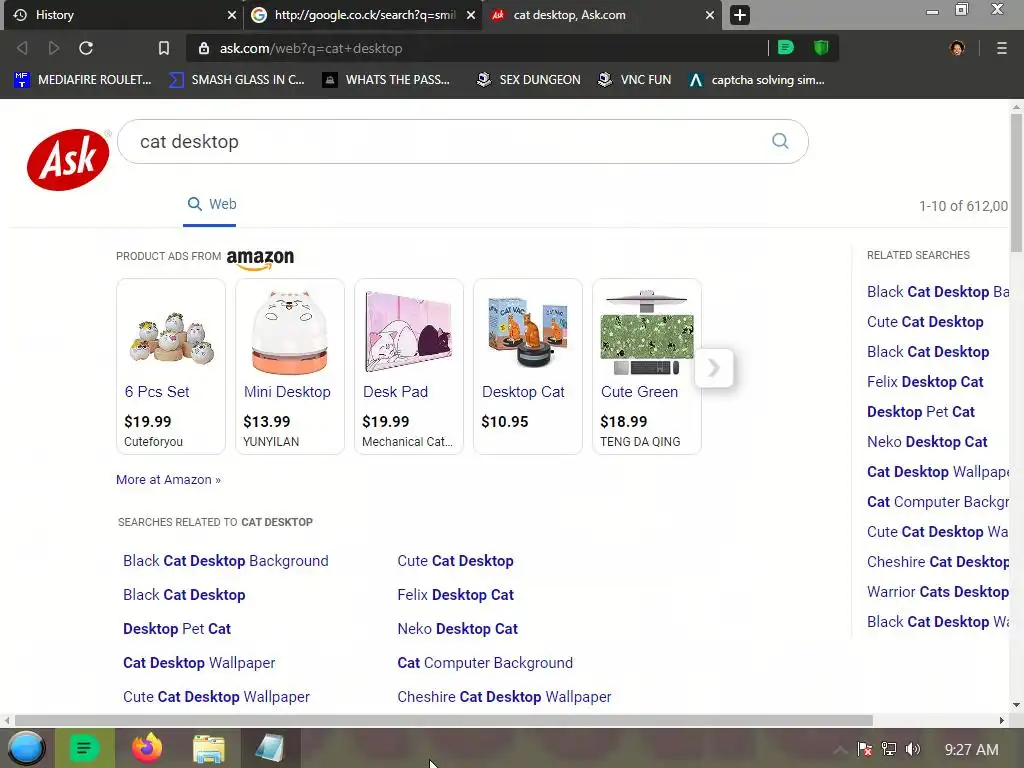Click the magnifier search icon in Ask box
Screen dimensions: 1024x768
point(780,141)
